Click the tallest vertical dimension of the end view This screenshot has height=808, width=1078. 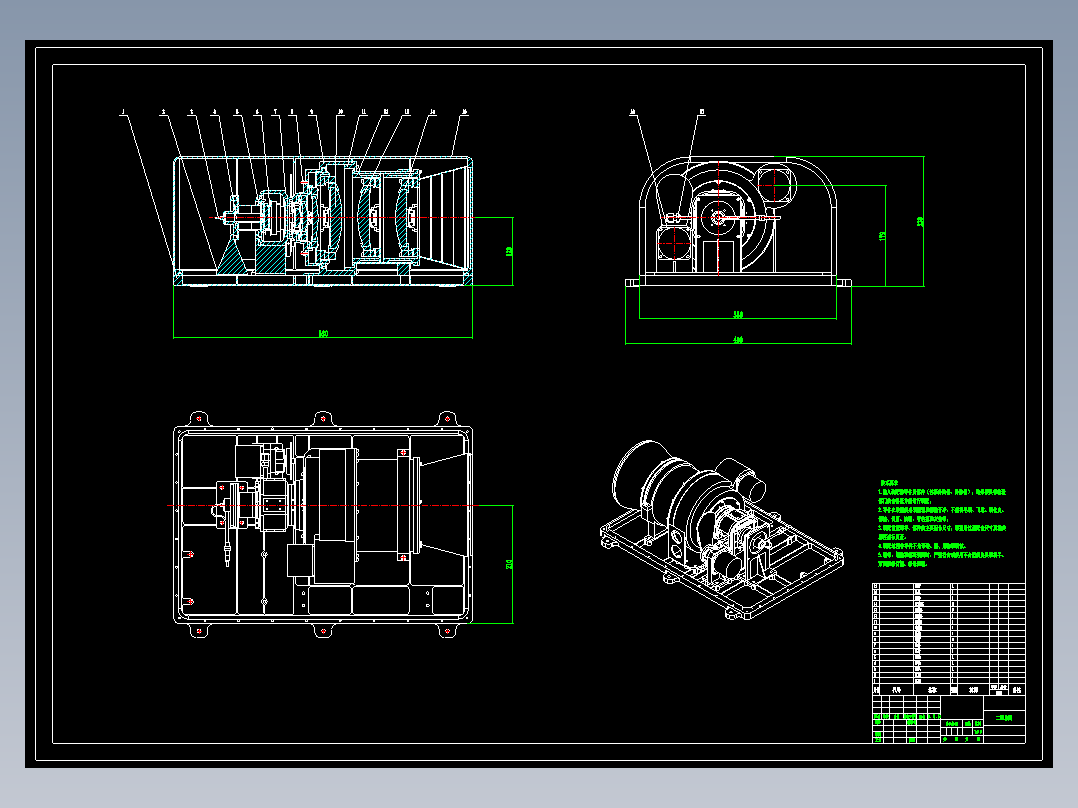point(921,221)
